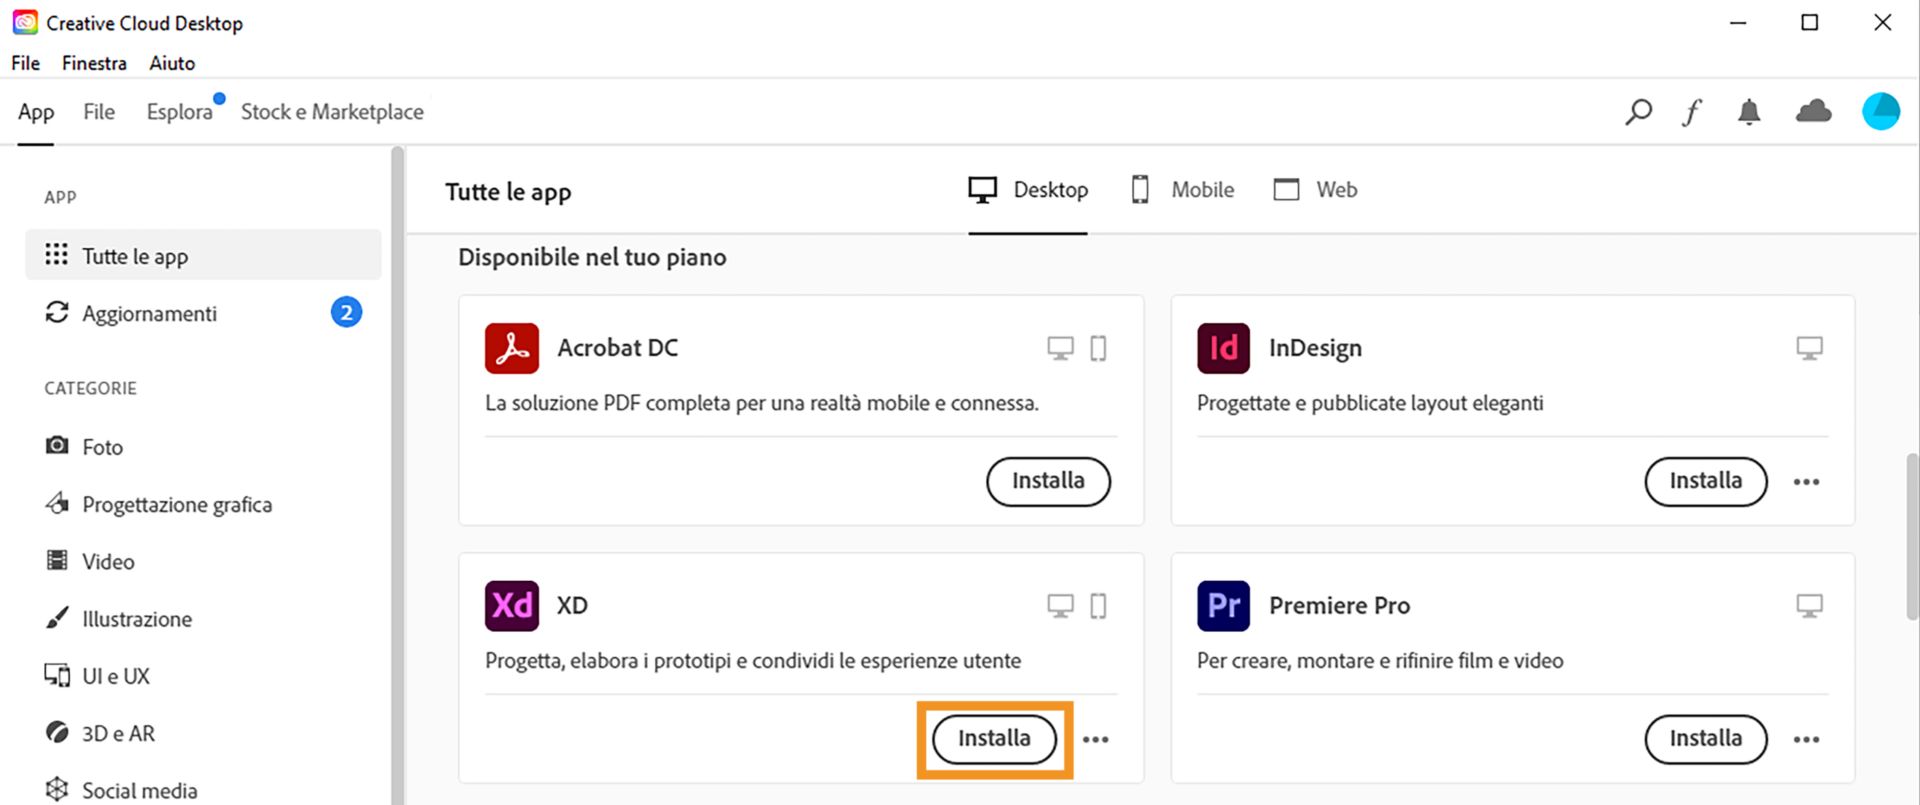
Task: Click the XD title text
Action: point(572,606)
